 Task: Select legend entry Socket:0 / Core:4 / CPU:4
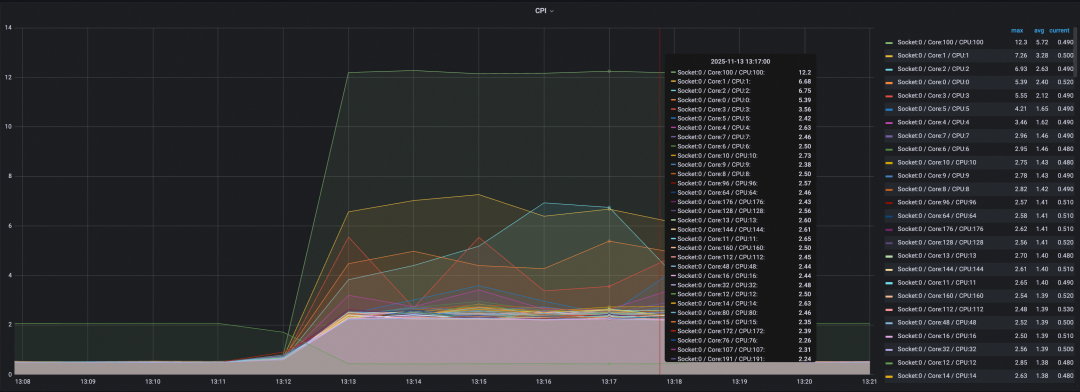coord(932,123)
